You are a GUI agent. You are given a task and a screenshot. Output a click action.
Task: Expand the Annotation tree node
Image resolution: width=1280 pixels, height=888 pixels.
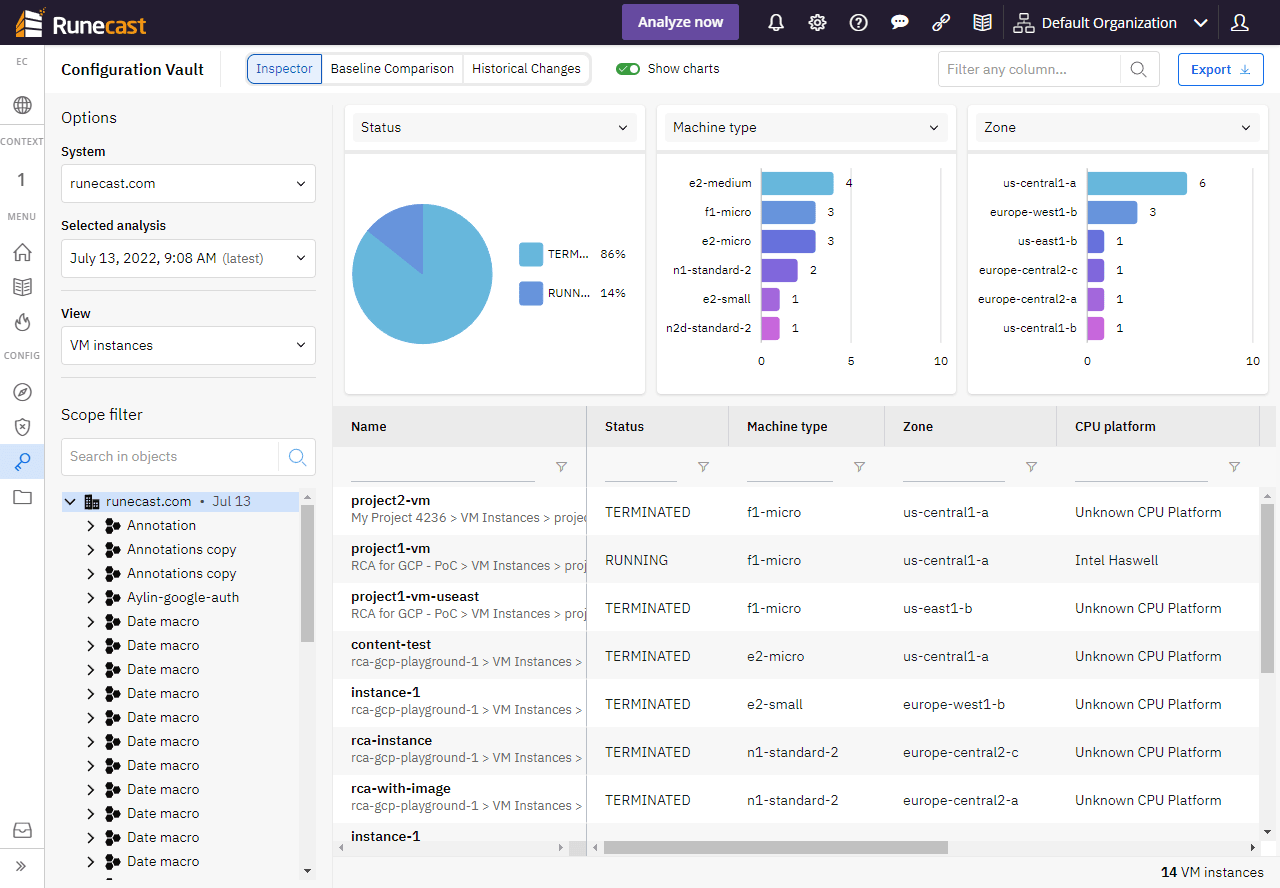(91, 525)
